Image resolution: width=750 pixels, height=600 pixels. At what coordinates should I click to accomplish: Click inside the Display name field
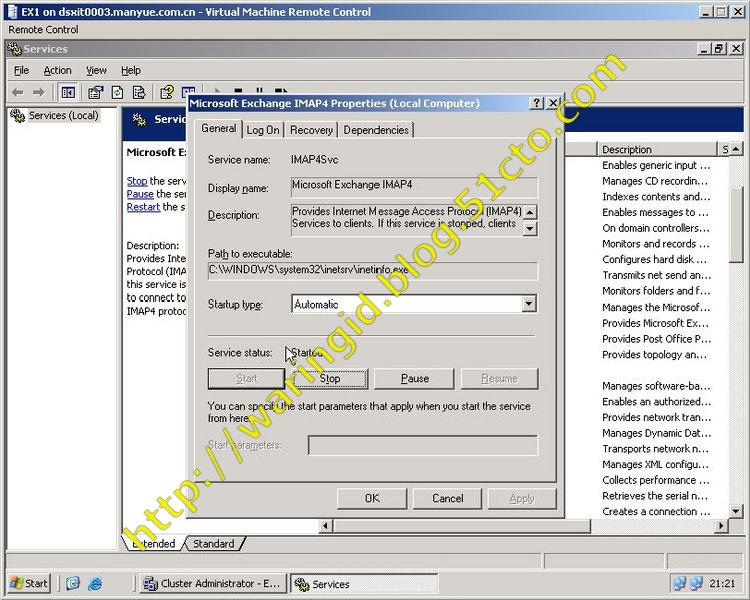tap(414, 186)
